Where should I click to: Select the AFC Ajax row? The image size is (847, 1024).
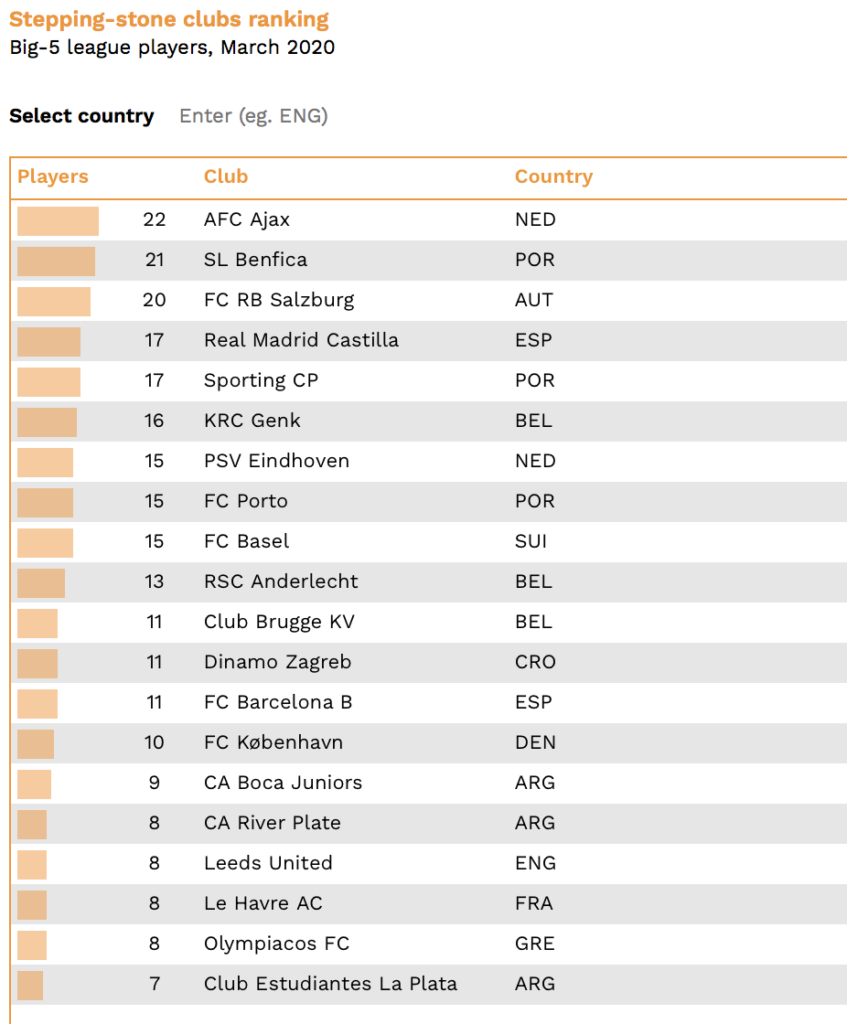tap(429, 220)
